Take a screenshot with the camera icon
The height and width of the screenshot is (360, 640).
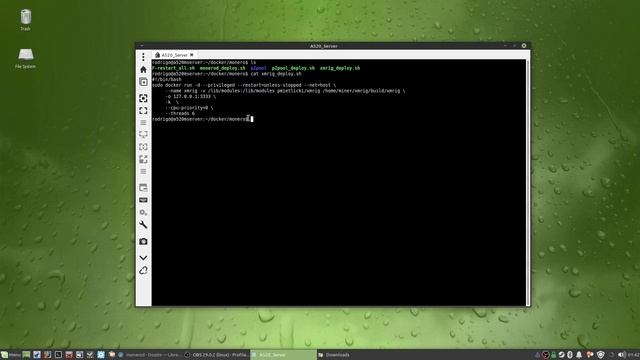pos(143,242)
